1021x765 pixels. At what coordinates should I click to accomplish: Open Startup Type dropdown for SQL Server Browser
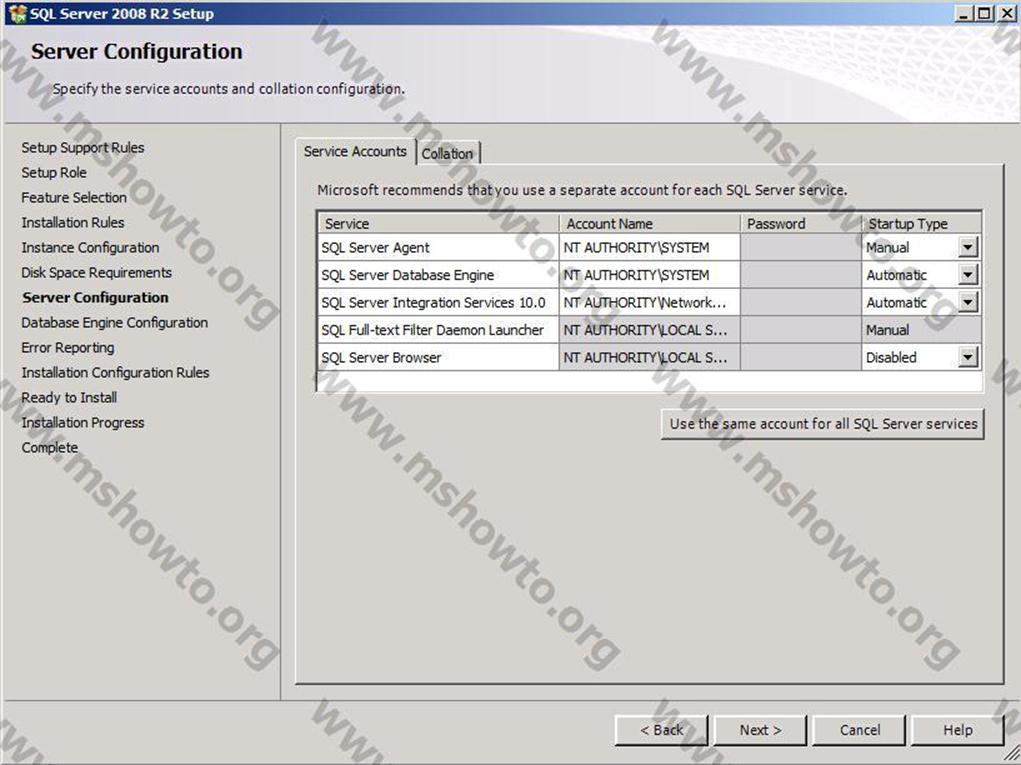968,357
